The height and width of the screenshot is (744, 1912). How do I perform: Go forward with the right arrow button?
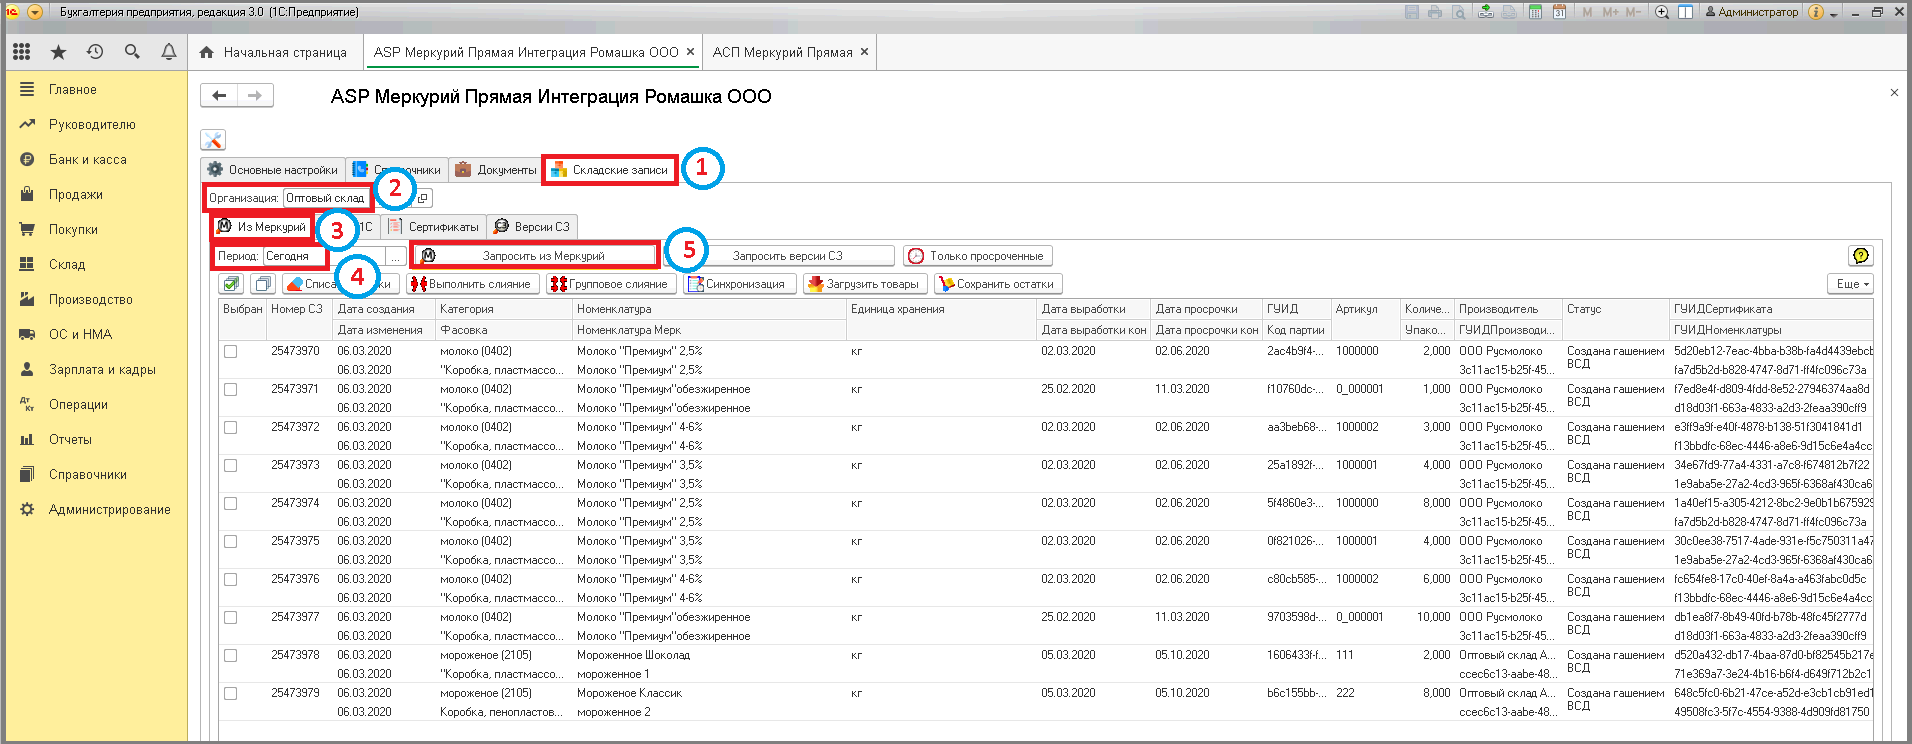[x=255, y=96]
